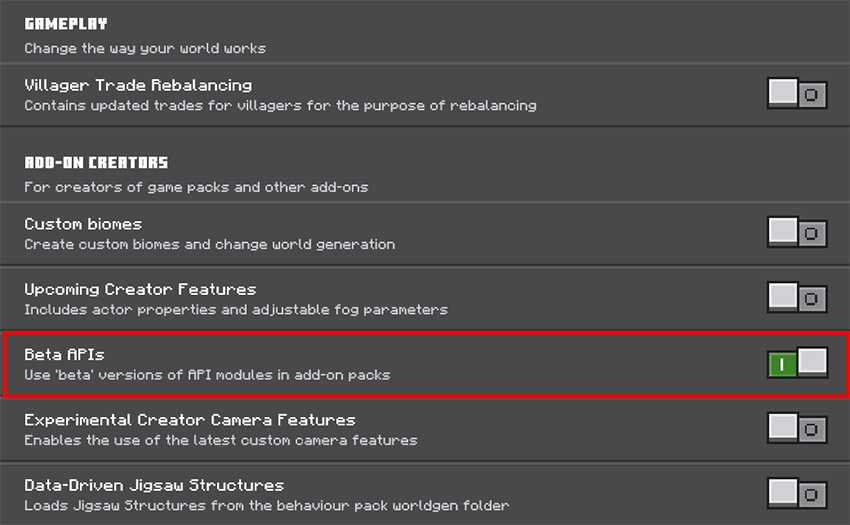
Task: Enable Upcoming Creator Features toggle
Action: [x=797, y=298]
